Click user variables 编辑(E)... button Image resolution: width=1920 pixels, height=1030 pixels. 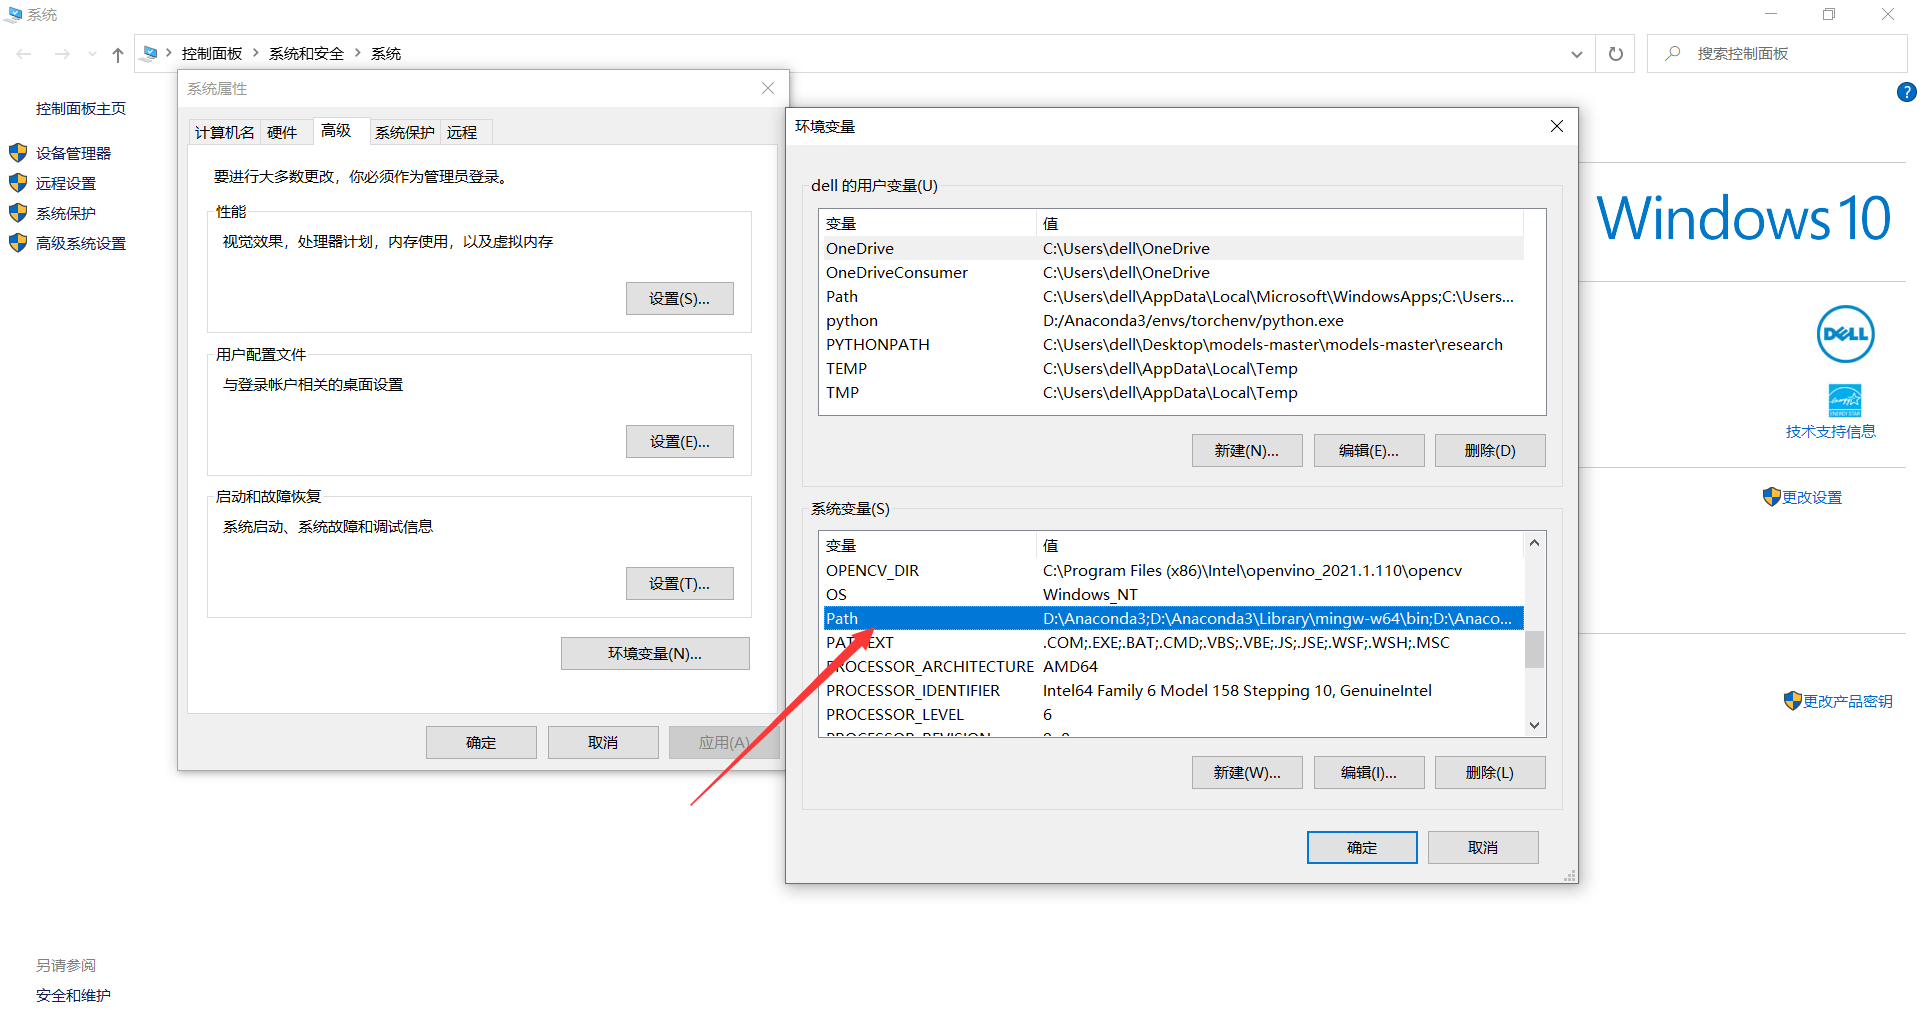1369,450
